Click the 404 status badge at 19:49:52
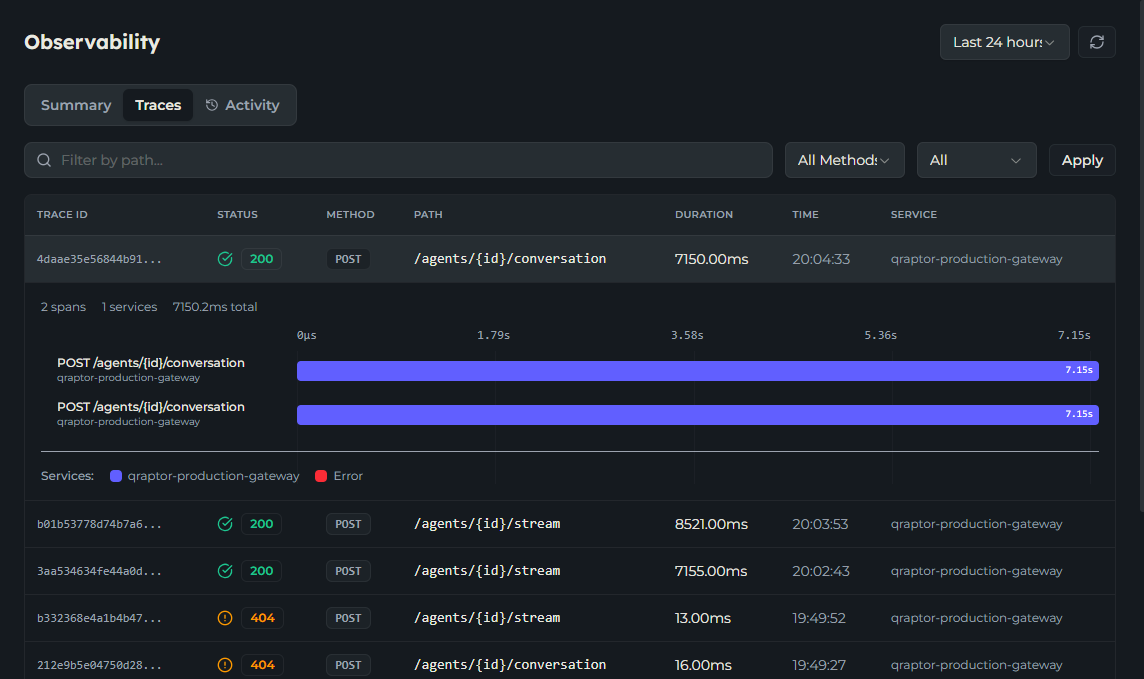1144x679 pixels. (x=262, y=618)
